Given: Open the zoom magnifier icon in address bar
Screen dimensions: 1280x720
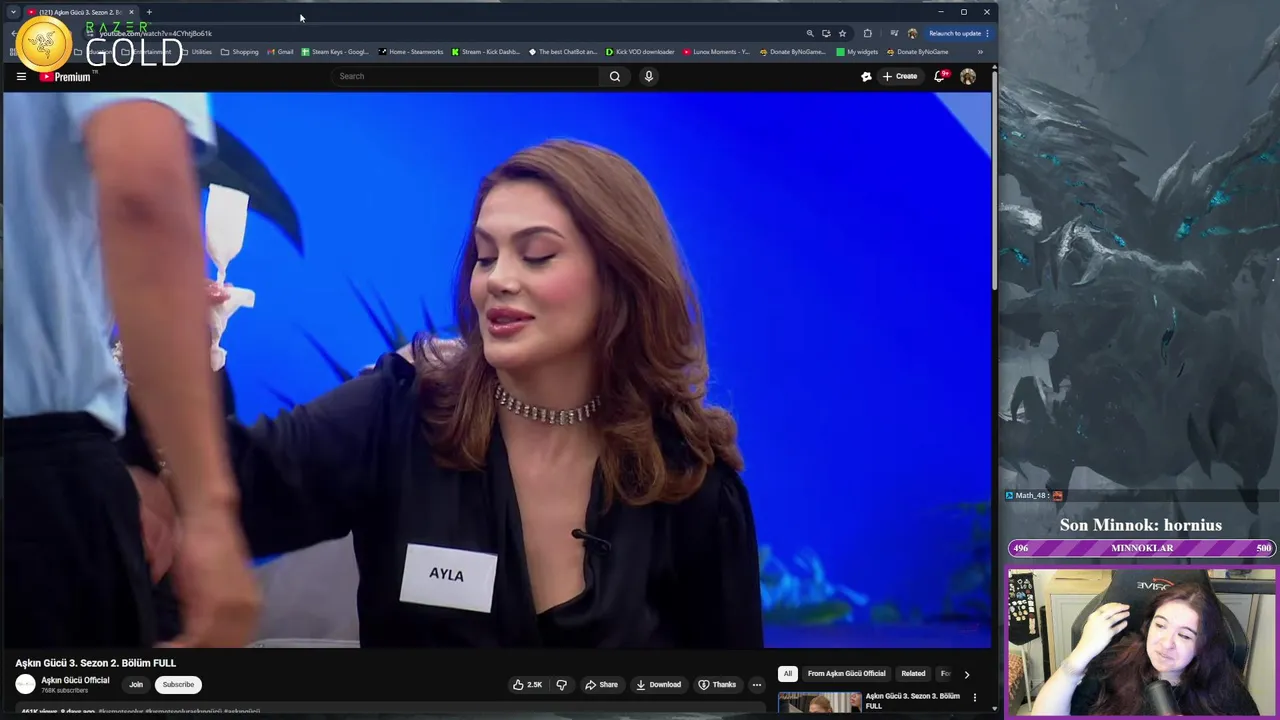Looking at the screenshot, I should (810, 33).
